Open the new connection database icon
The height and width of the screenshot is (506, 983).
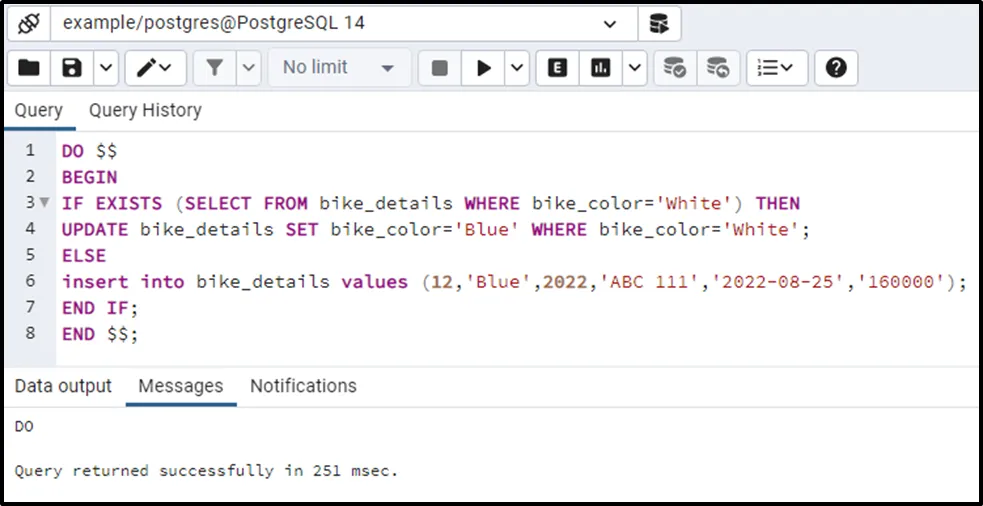pos(659,24)
